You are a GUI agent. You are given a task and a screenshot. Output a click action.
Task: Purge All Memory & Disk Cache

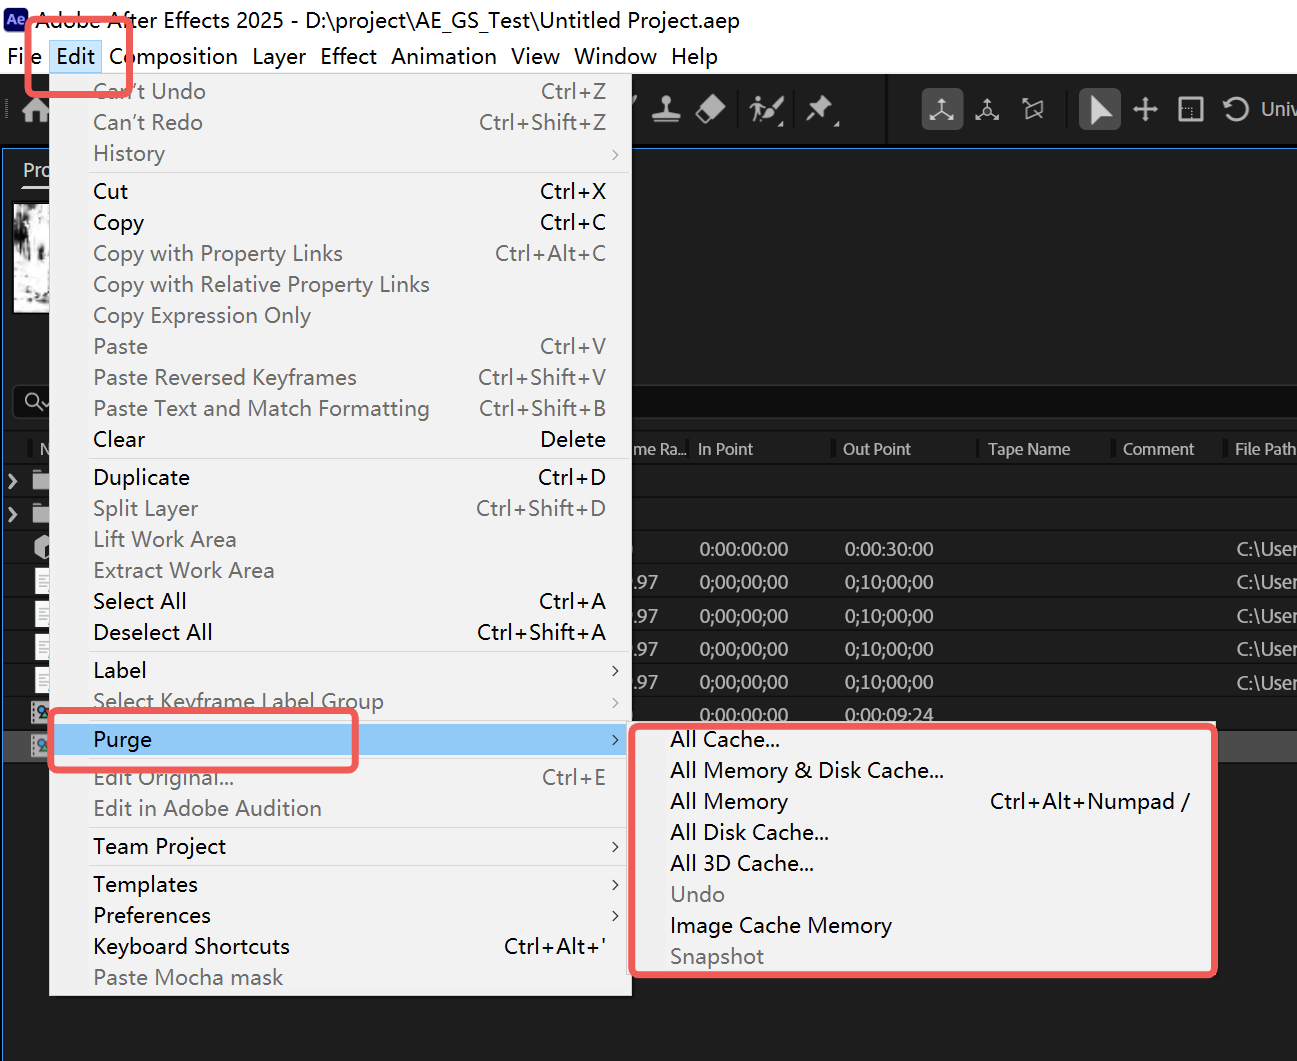click(922, 770)
